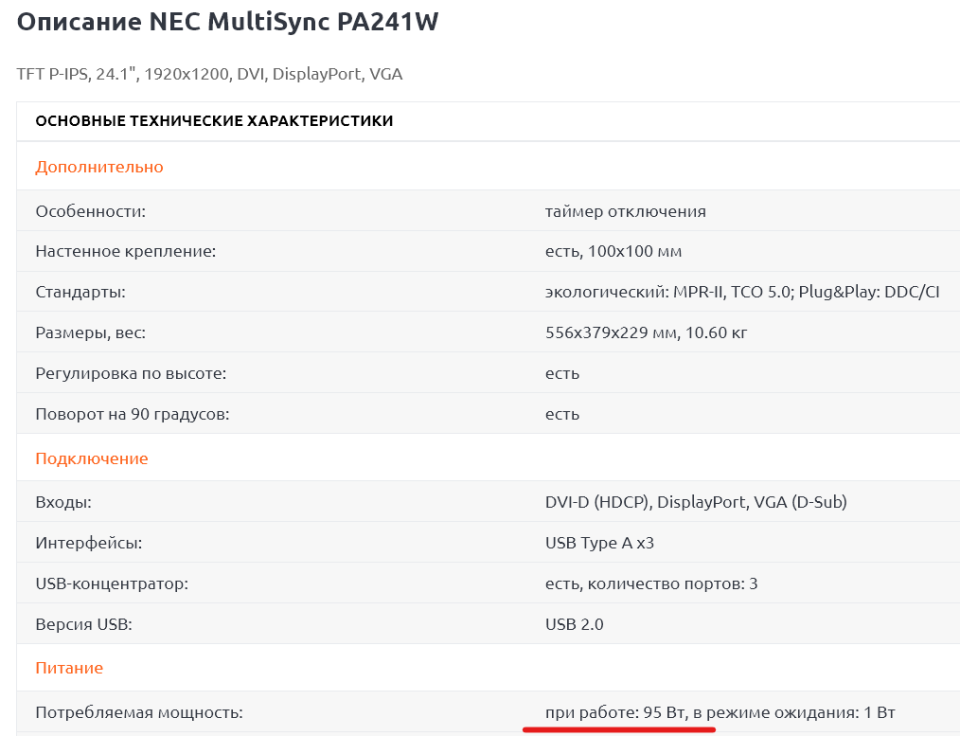Image resolution: width=960 pixels, height=736 pixels.
Task: Select the "Стандарты:" row label
Action: (x=80, y=292)
